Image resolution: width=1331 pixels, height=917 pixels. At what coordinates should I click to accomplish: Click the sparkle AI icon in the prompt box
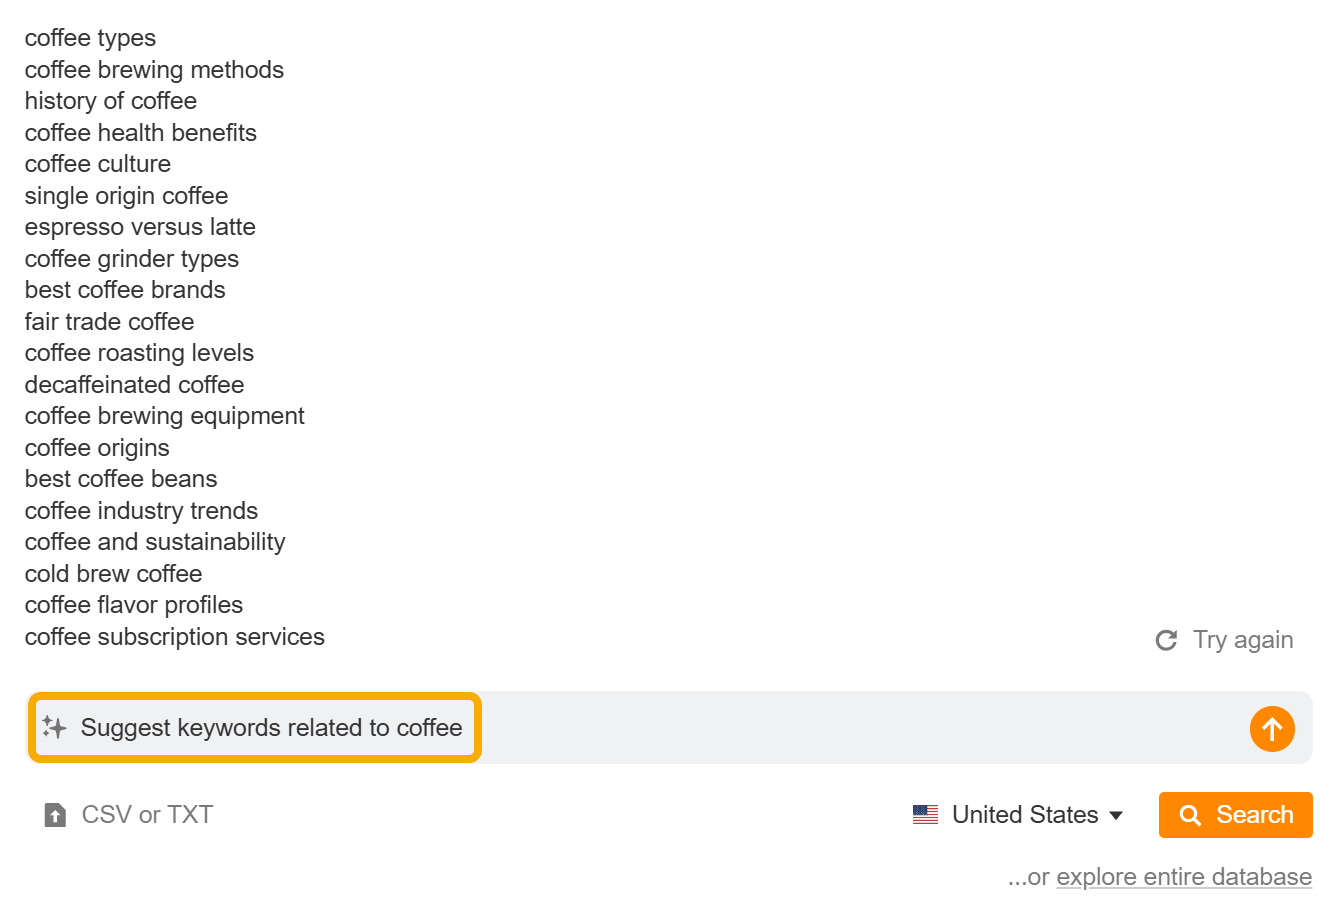[55, 727]
